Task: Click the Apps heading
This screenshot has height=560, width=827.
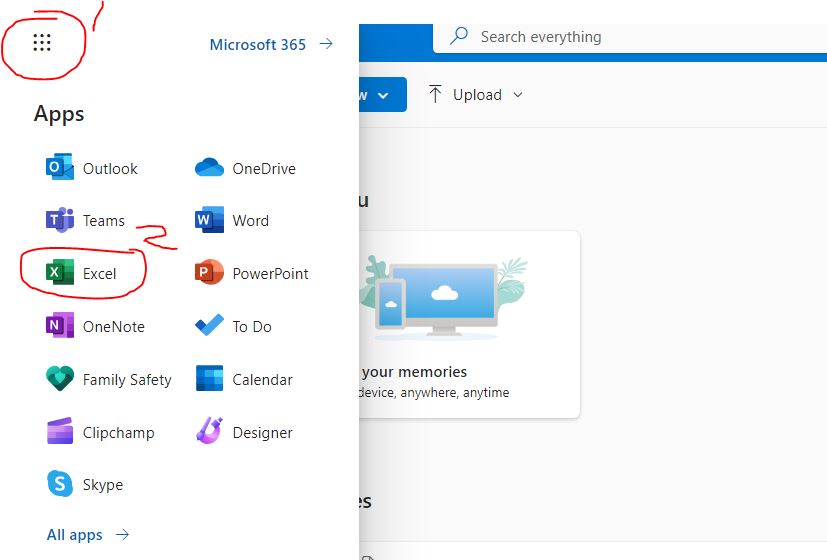Action: [x=59, y=114]
